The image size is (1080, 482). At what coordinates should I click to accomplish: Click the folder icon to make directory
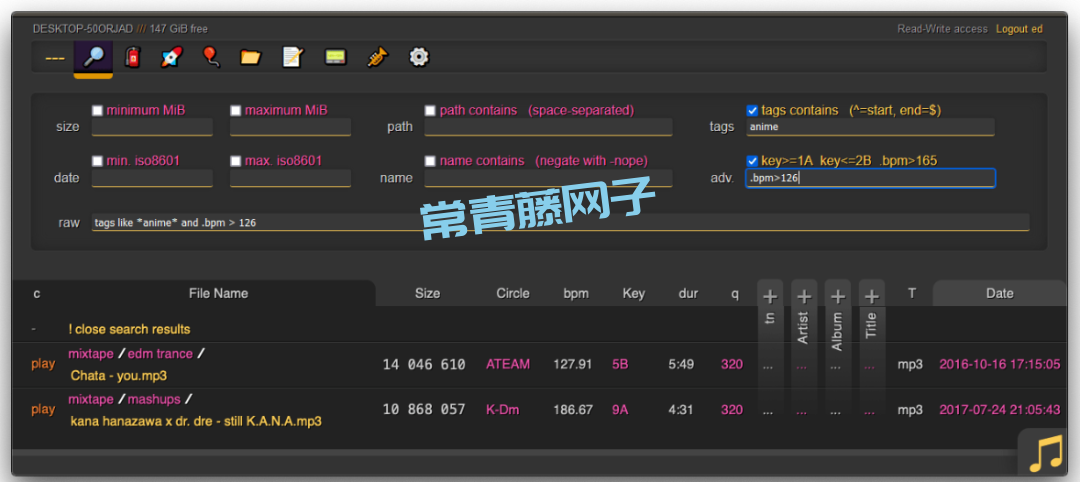point(250,58)
